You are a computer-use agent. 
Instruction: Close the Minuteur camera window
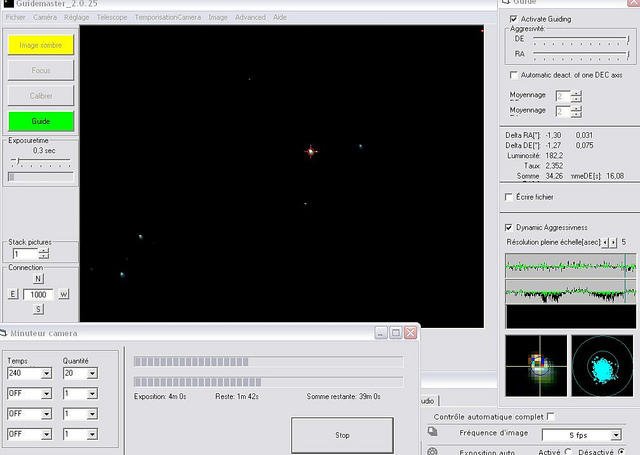point(411,333)
